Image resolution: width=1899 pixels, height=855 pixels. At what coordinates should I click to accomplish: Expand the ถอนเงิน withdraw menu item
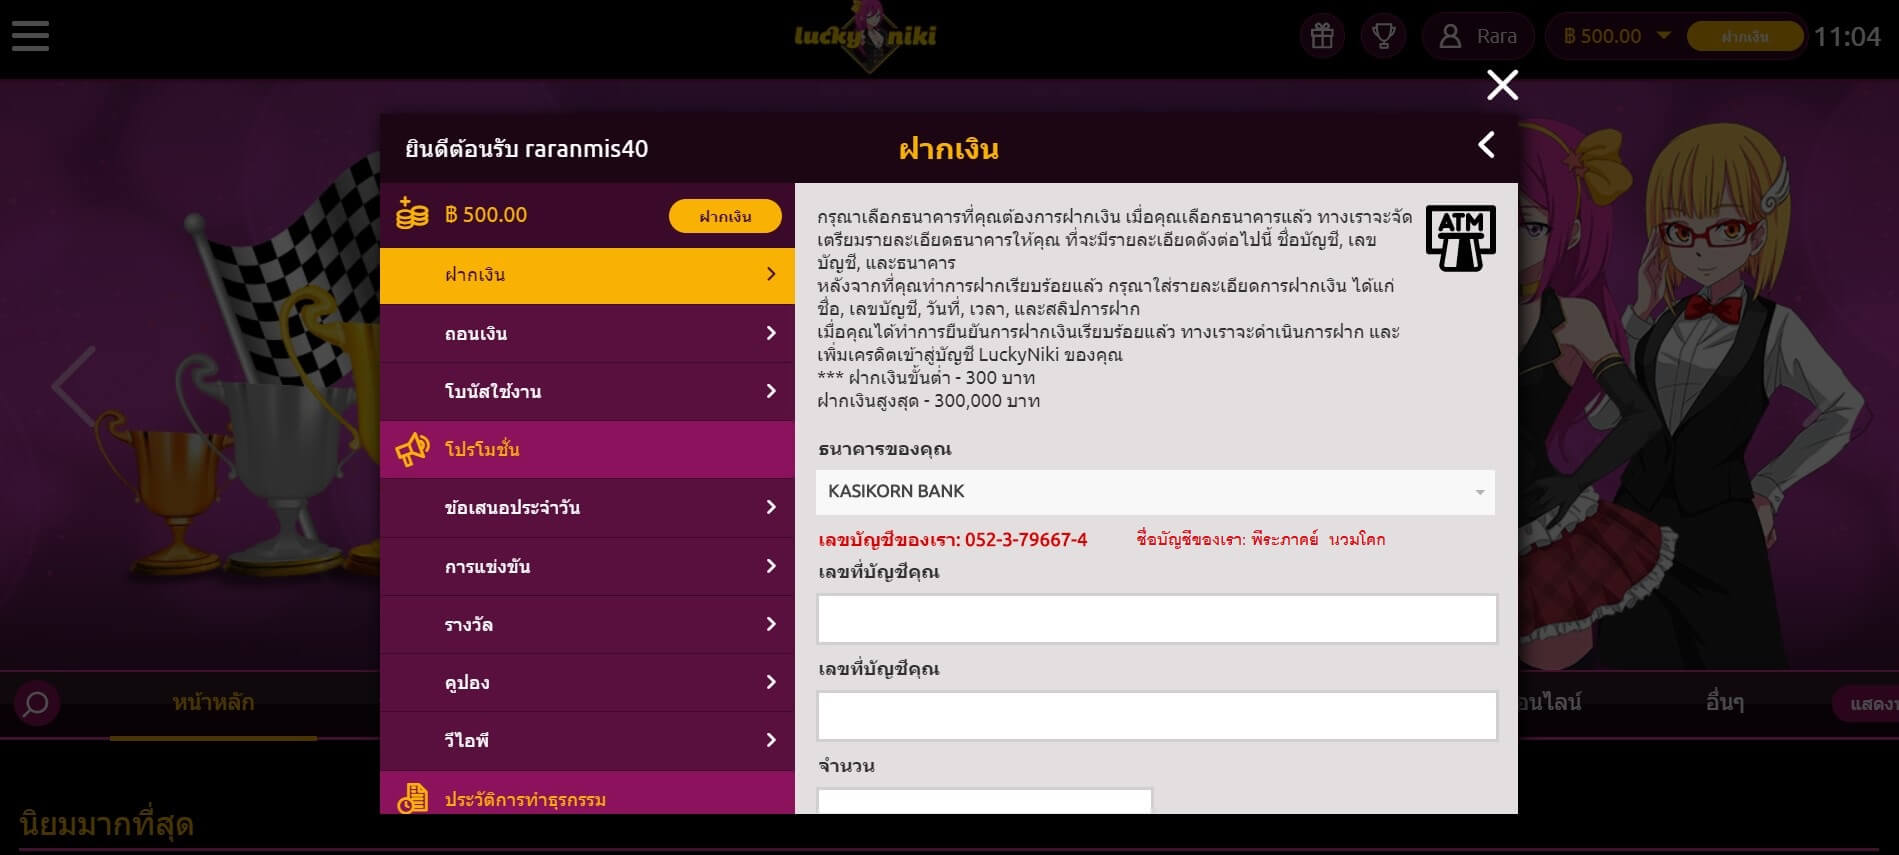coord(587,333)
